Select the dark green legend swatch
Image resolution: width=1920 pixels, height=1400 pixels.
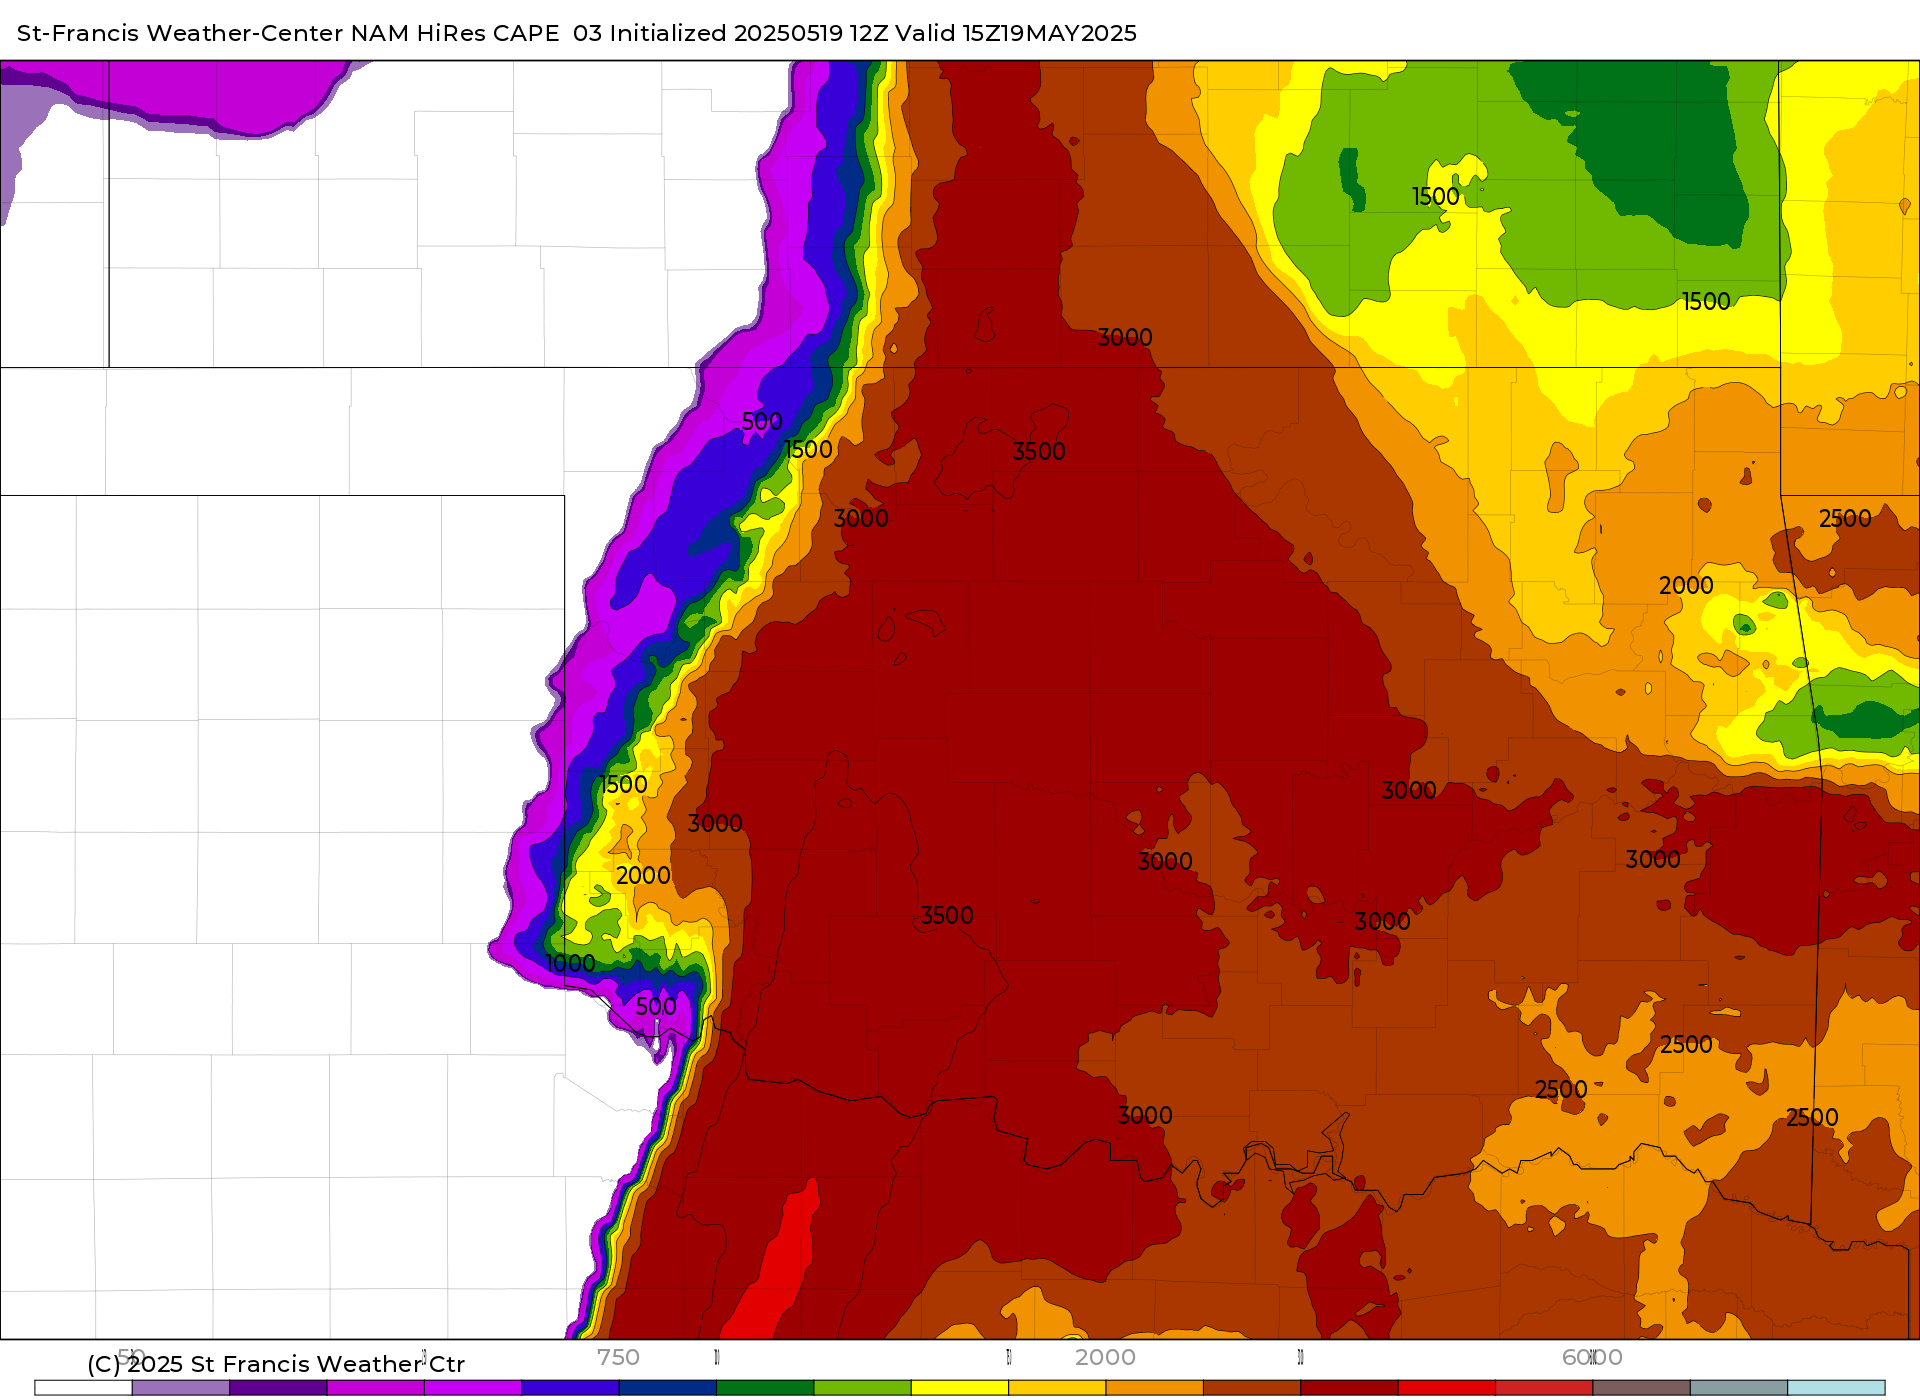(x=765, y=1388)
